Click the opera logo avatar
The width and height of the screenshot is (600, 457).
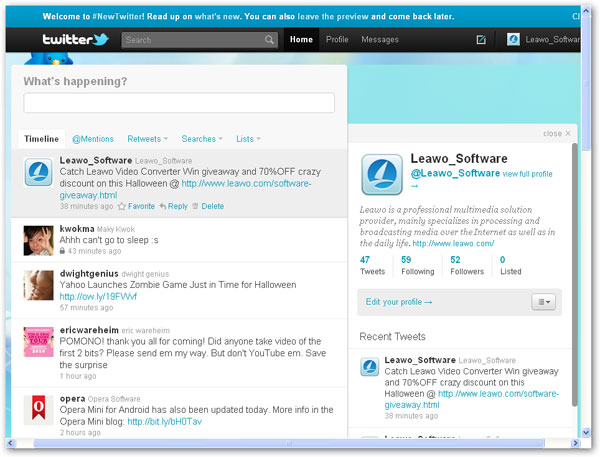click(38, 410)
